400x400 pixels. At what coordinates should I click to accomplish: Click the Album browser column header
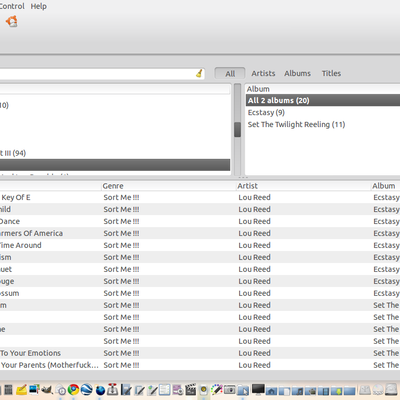[x=323, y=89]
